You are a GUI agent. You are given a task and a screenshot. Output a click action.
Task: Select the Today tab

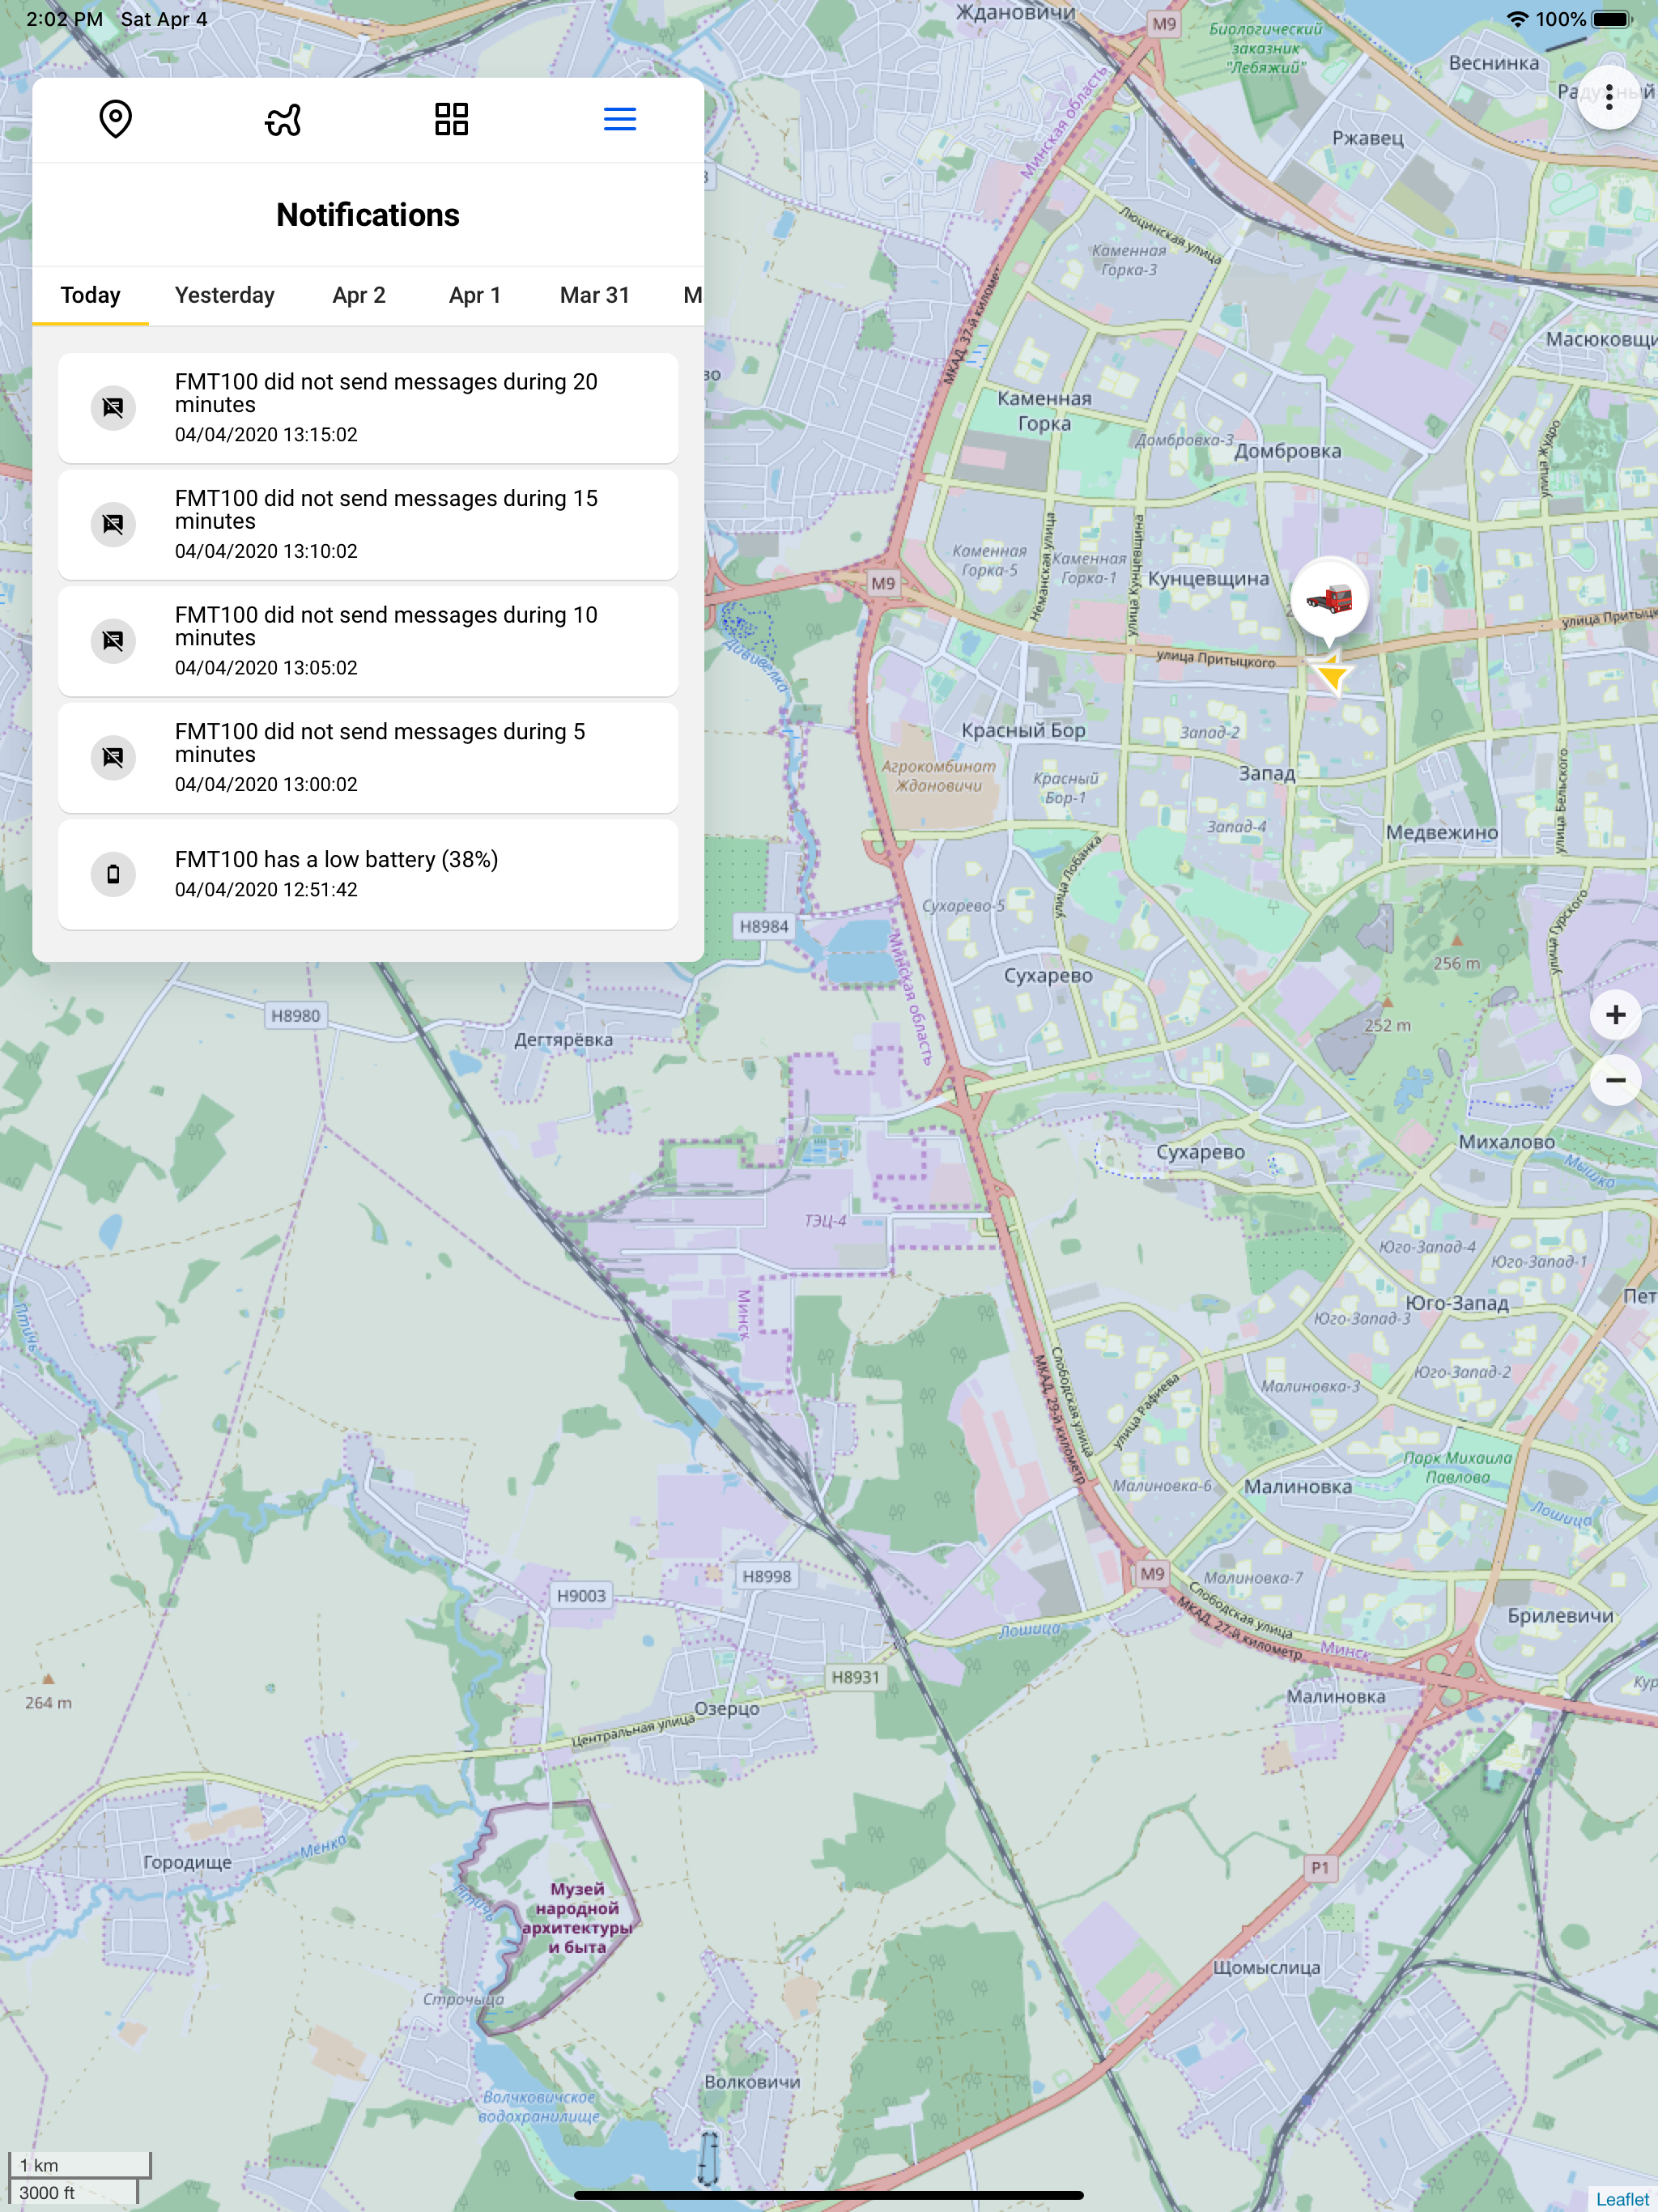tap(90, 295)
